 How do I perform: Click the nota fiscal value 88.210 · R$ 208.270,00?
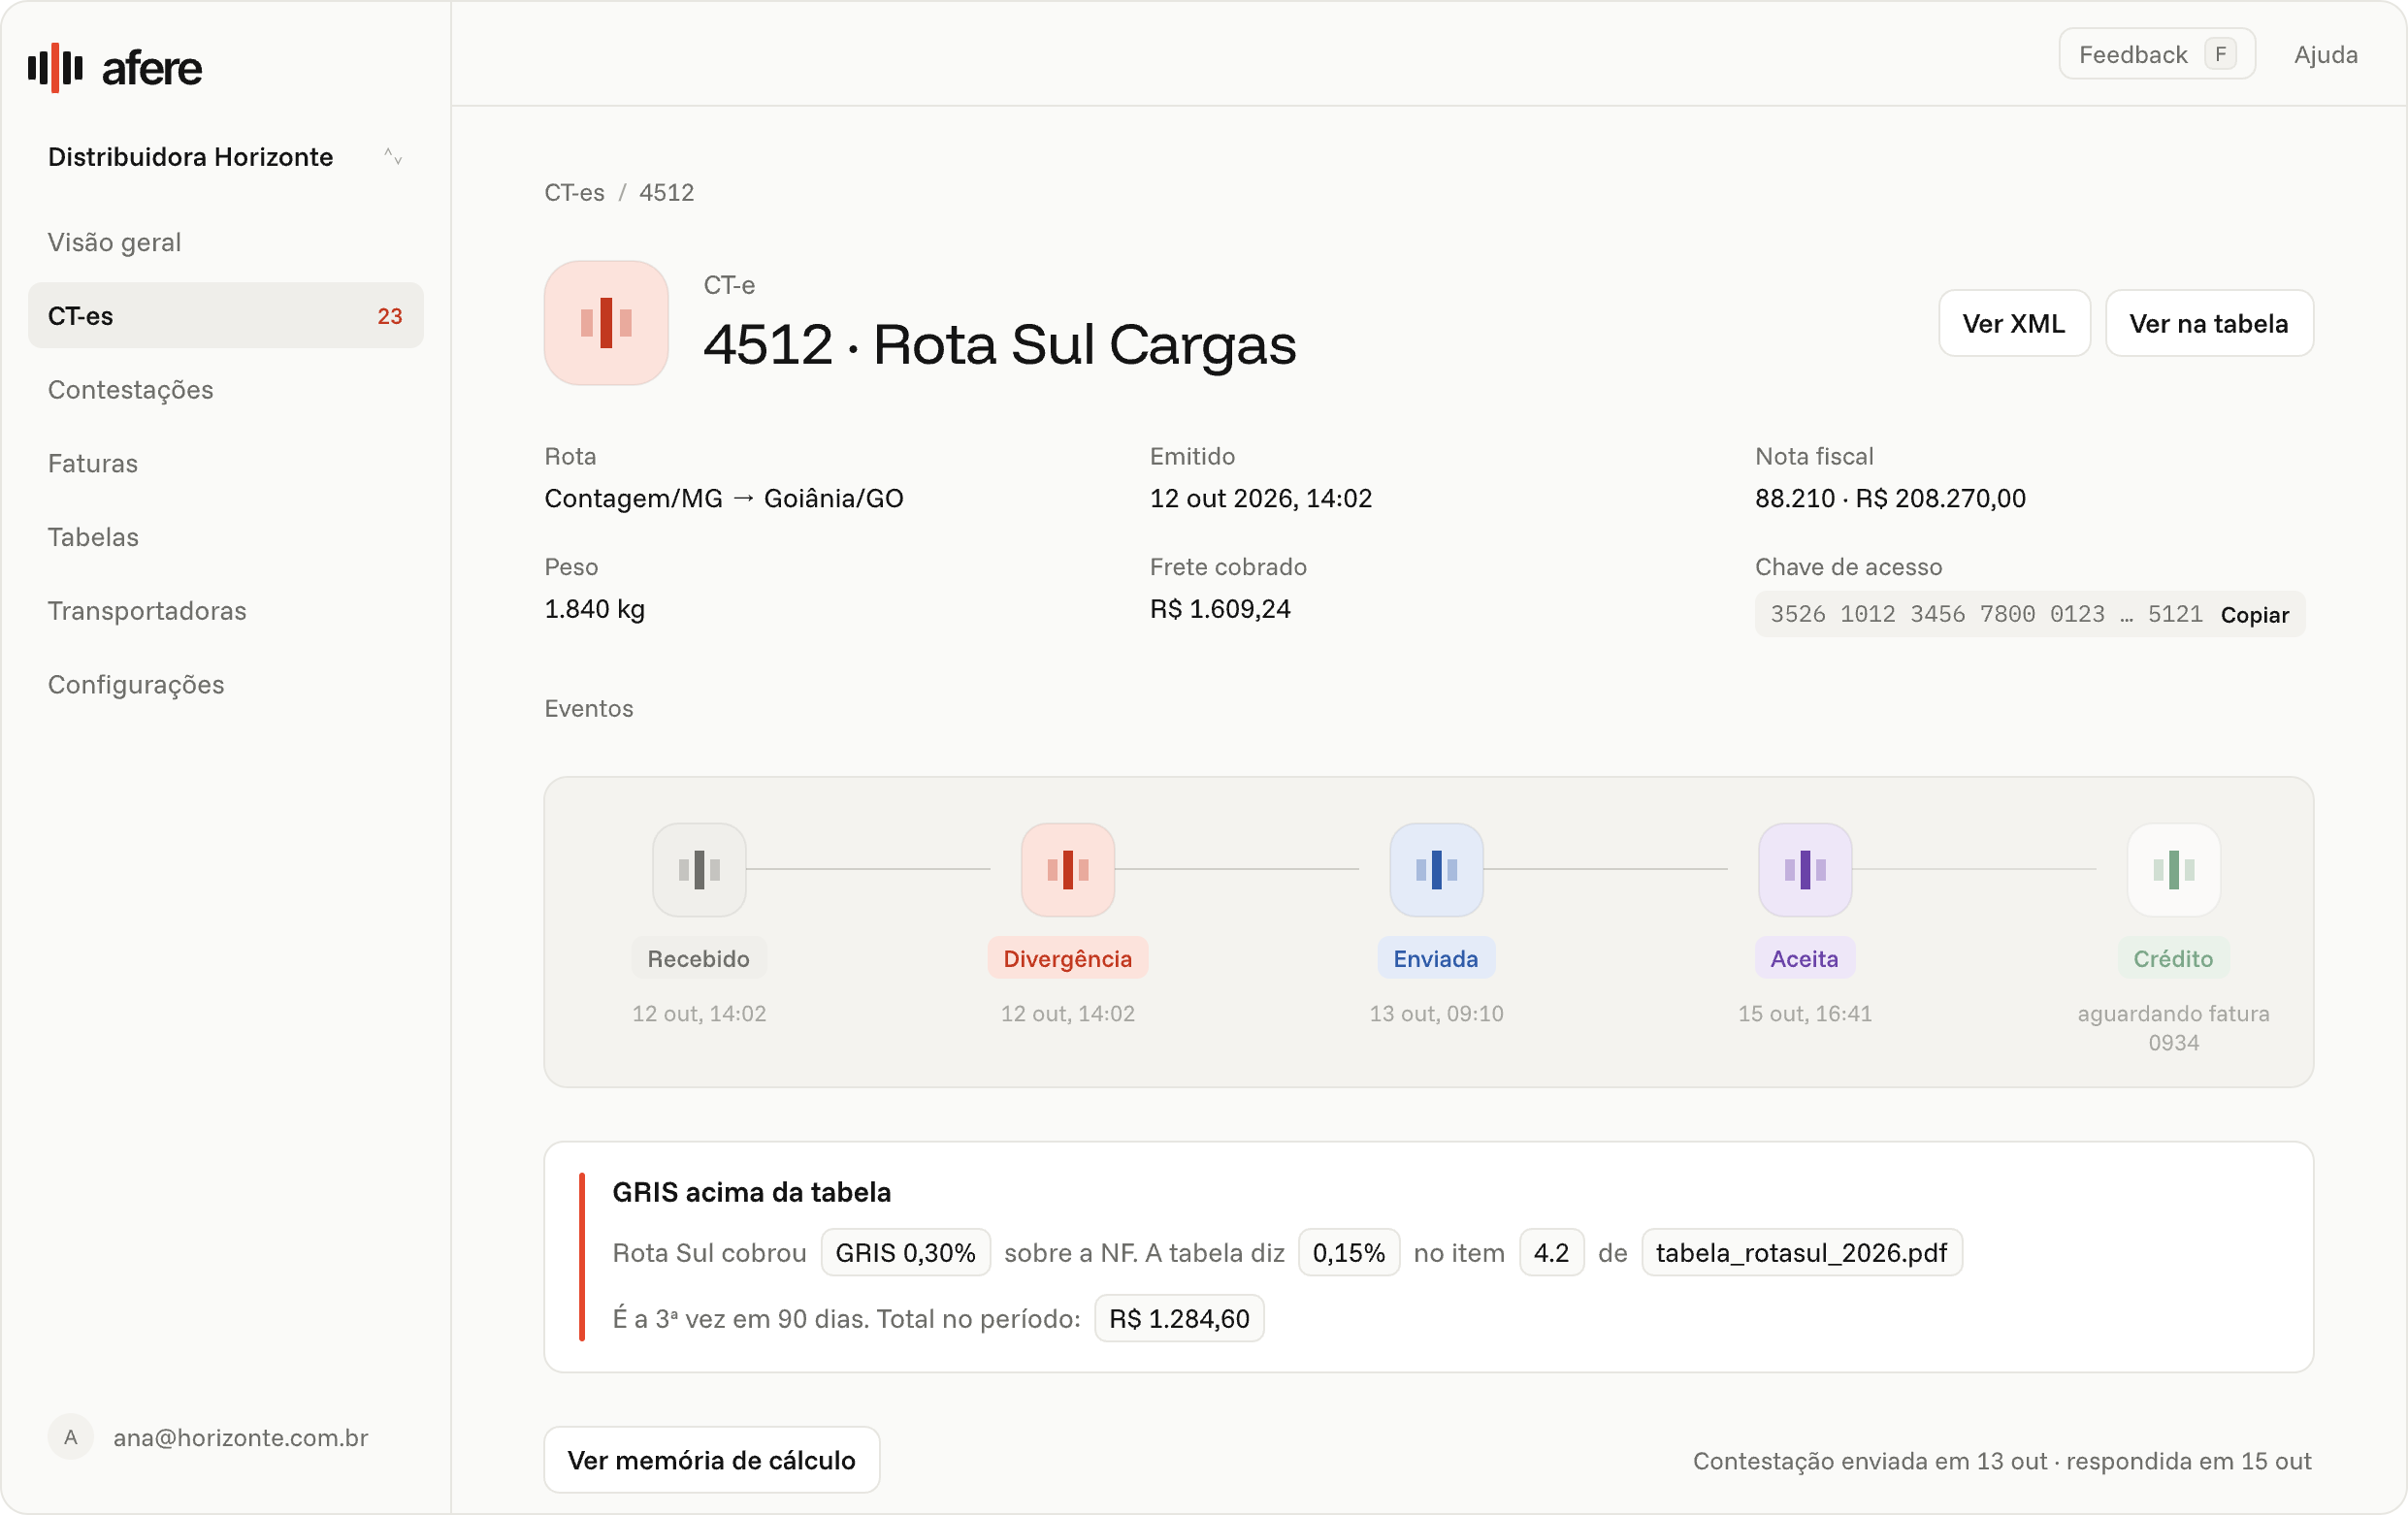click(1891, 498)
